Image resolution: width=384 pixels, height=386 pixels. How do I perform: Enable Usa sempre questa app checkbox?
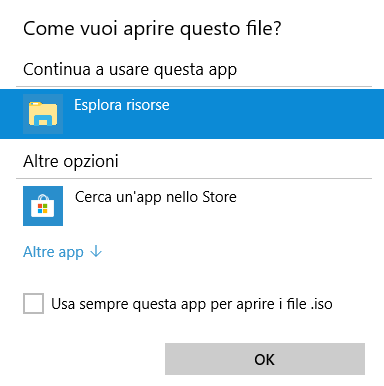coord(33,303)
